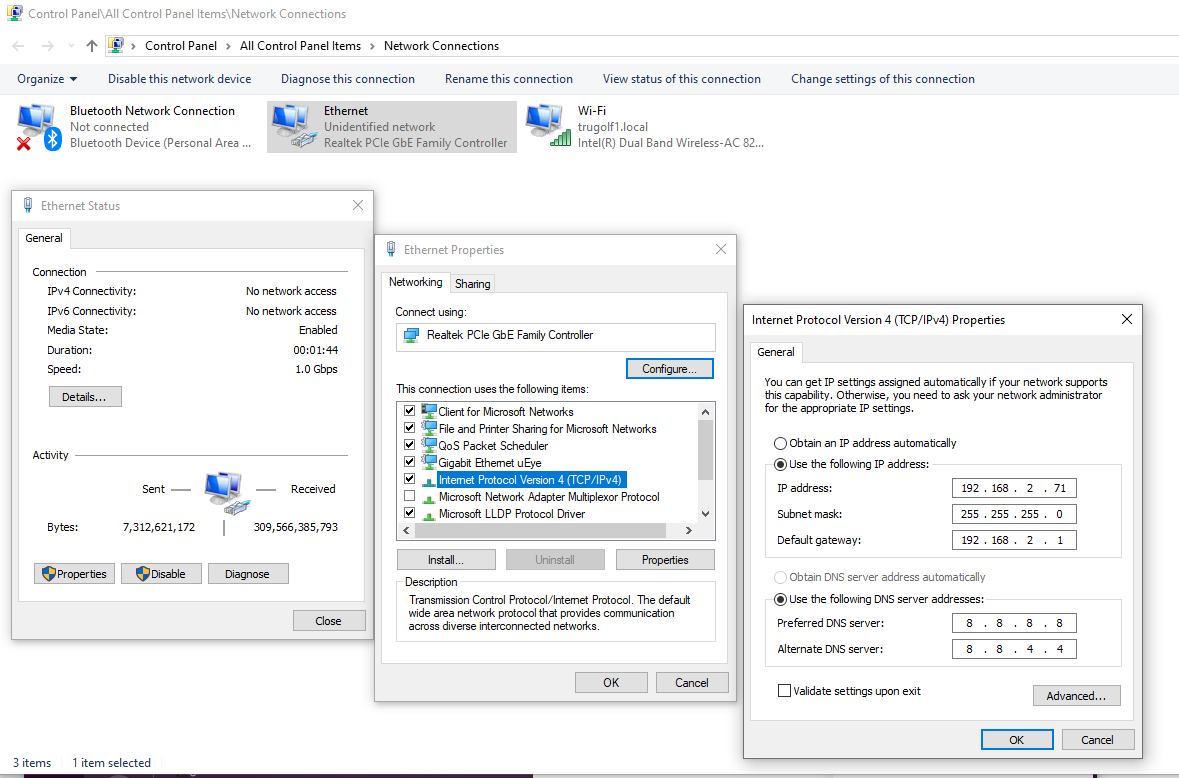Click the QoS Packet Scheduler item icon
The image size is (1179, 778).
429,445
